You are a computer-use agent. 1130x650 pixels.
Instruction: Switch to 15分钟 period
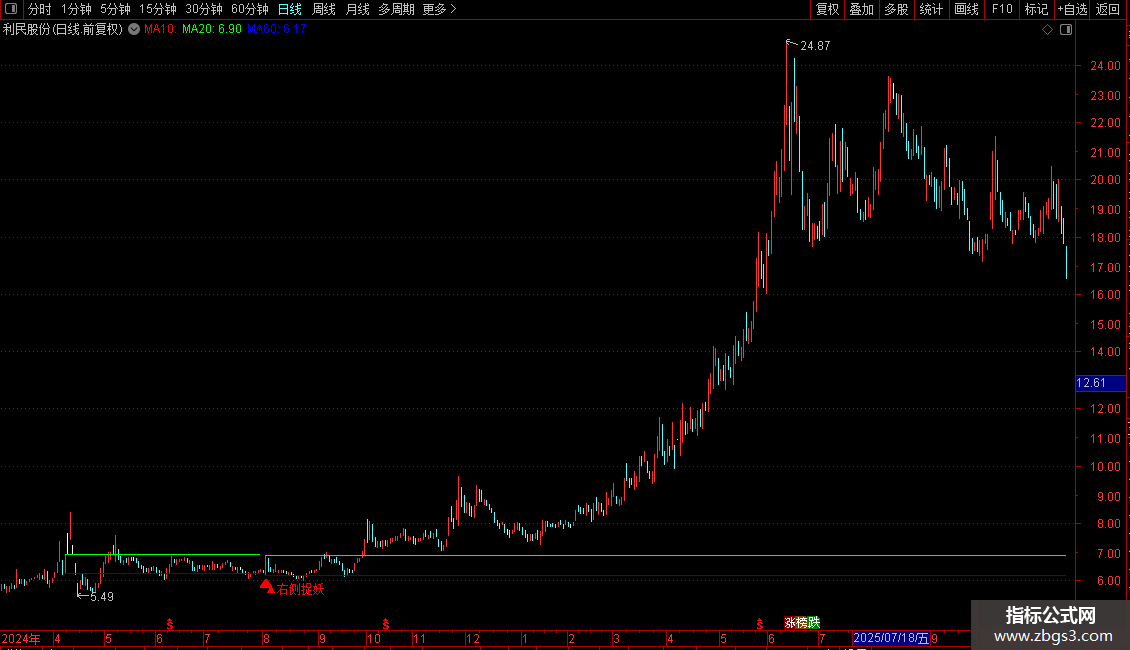(158, 9)
